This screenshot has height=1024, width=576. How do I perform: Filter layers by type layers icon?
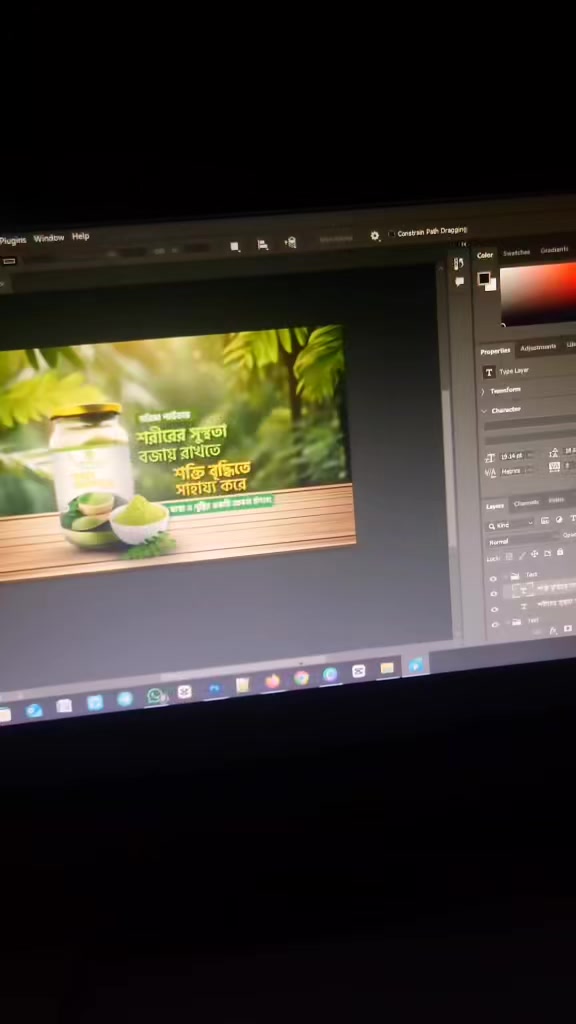click(572, 519)
